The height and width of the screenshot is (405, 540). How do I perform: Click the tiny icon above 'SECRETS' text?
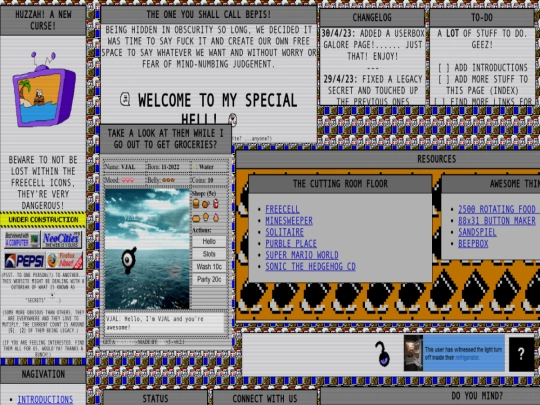point(52,295)
